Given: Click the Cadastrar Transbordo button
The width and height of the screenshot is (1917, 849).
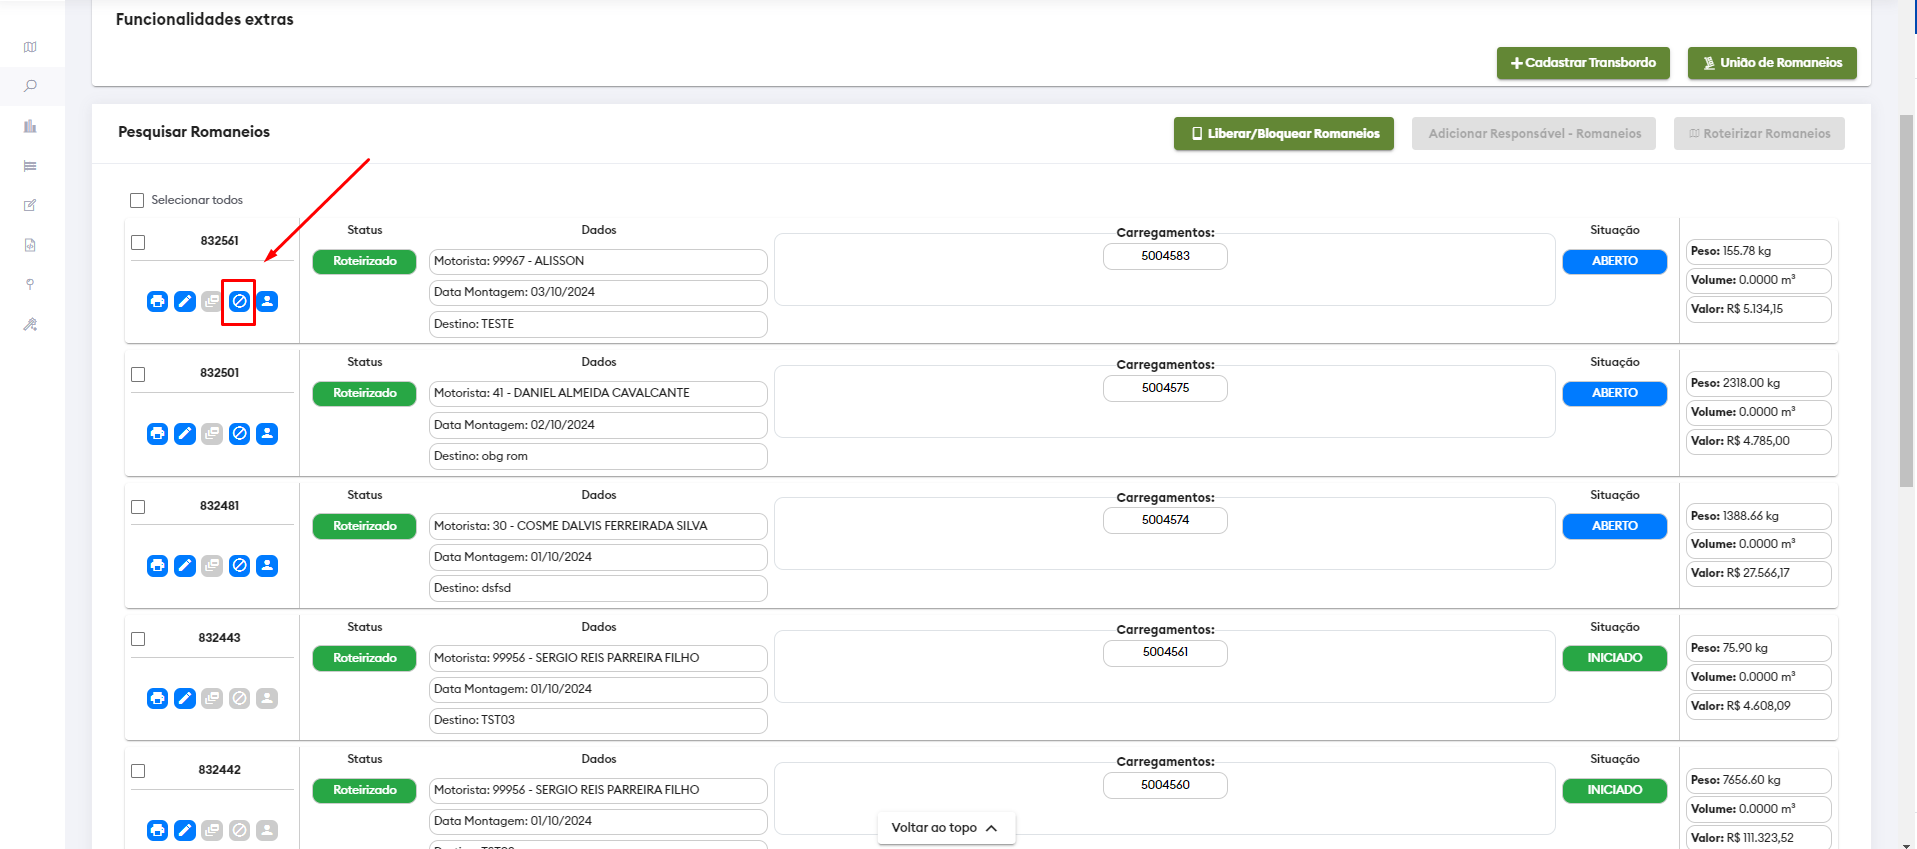Looking at the screenshot, I should point(1582,62).
